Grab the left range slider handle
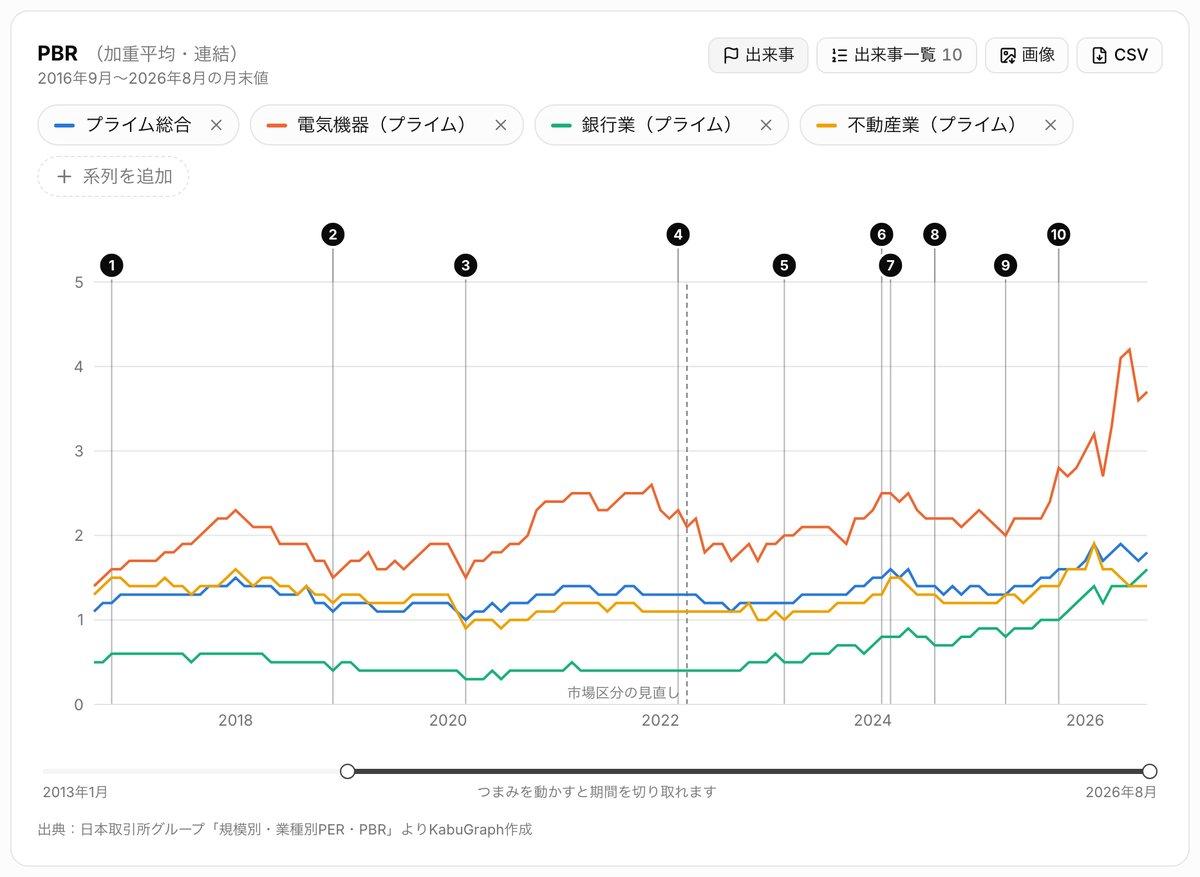The width and height of the screenshot is (1200, 877). (x=347, y=771)
